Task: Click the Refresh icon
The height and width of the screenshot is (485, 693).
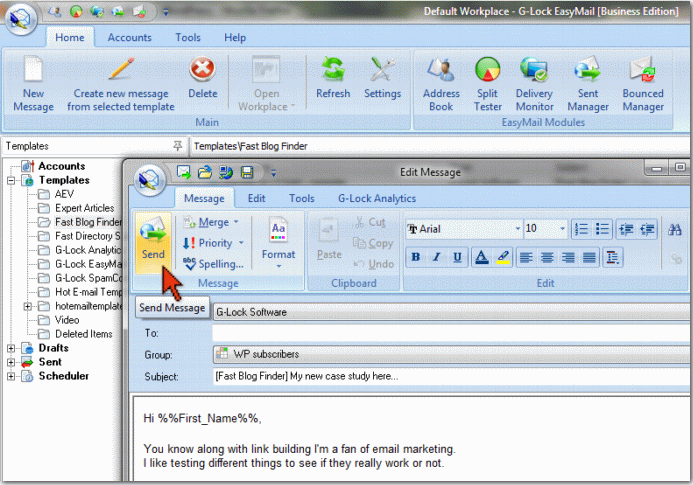Action: click(333, 80)
